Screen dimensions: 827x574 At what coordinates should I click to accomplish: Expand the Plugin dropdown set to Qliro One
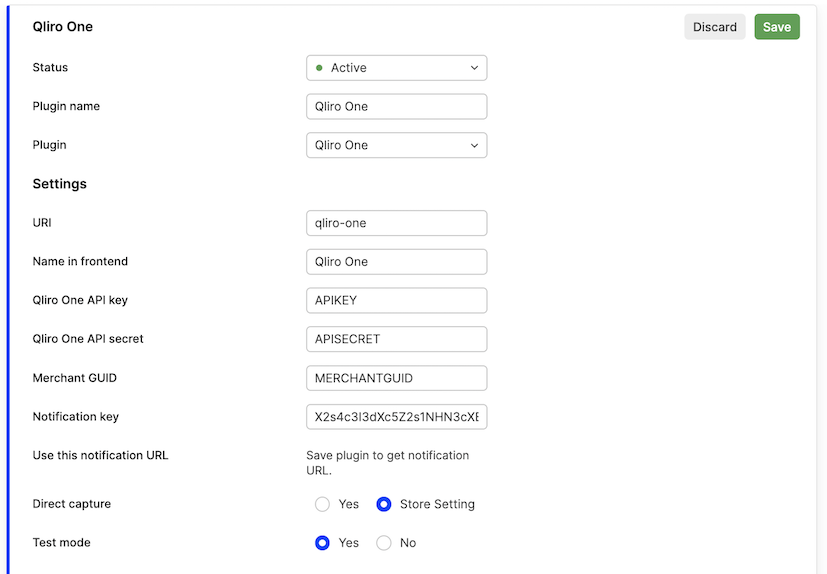click(x=396, y=145)
